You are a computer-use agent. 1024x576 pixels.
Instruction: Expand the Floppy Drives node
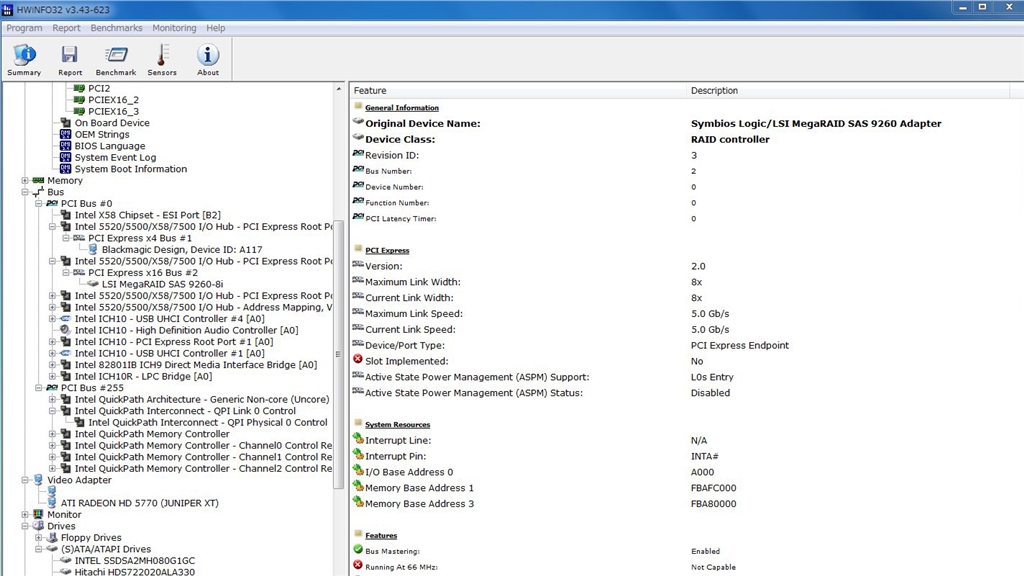click(x=39, y=537)
